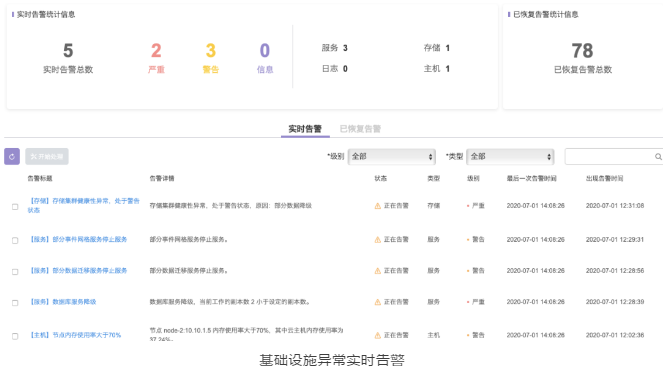Select checkbox for 节点内存使用率大于70% alert
Viewport: 671px width, 370px height.
(x=15, y=336)
